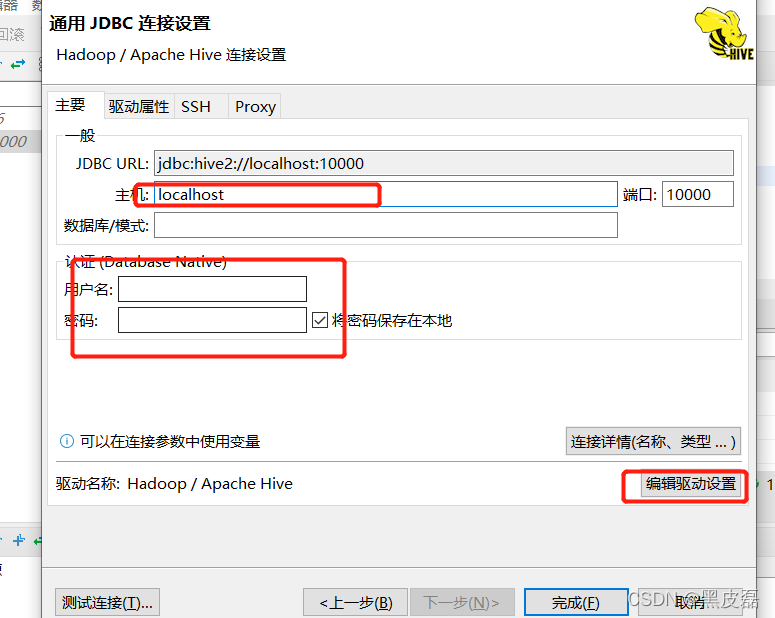
Task: Open the SSH tab
Action: (201, 106)
